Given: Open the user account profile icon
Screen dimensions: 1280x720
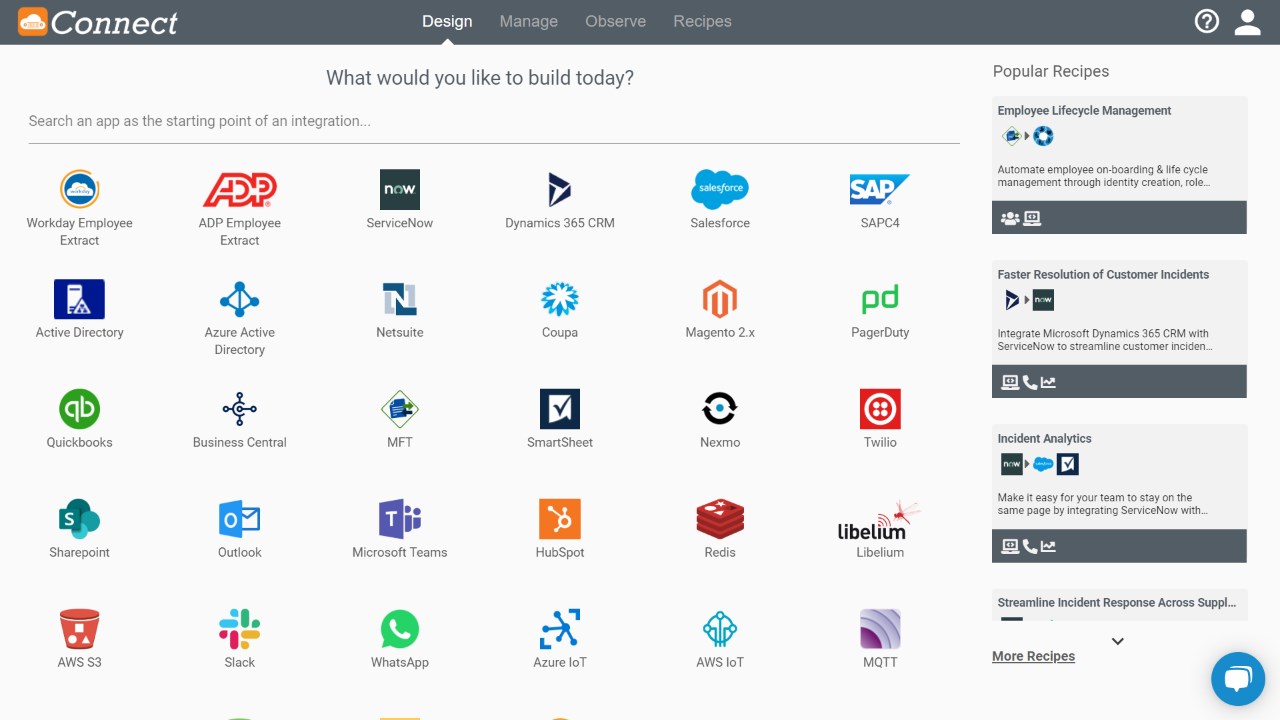Looking at the screenshot, I should 1247,21.
